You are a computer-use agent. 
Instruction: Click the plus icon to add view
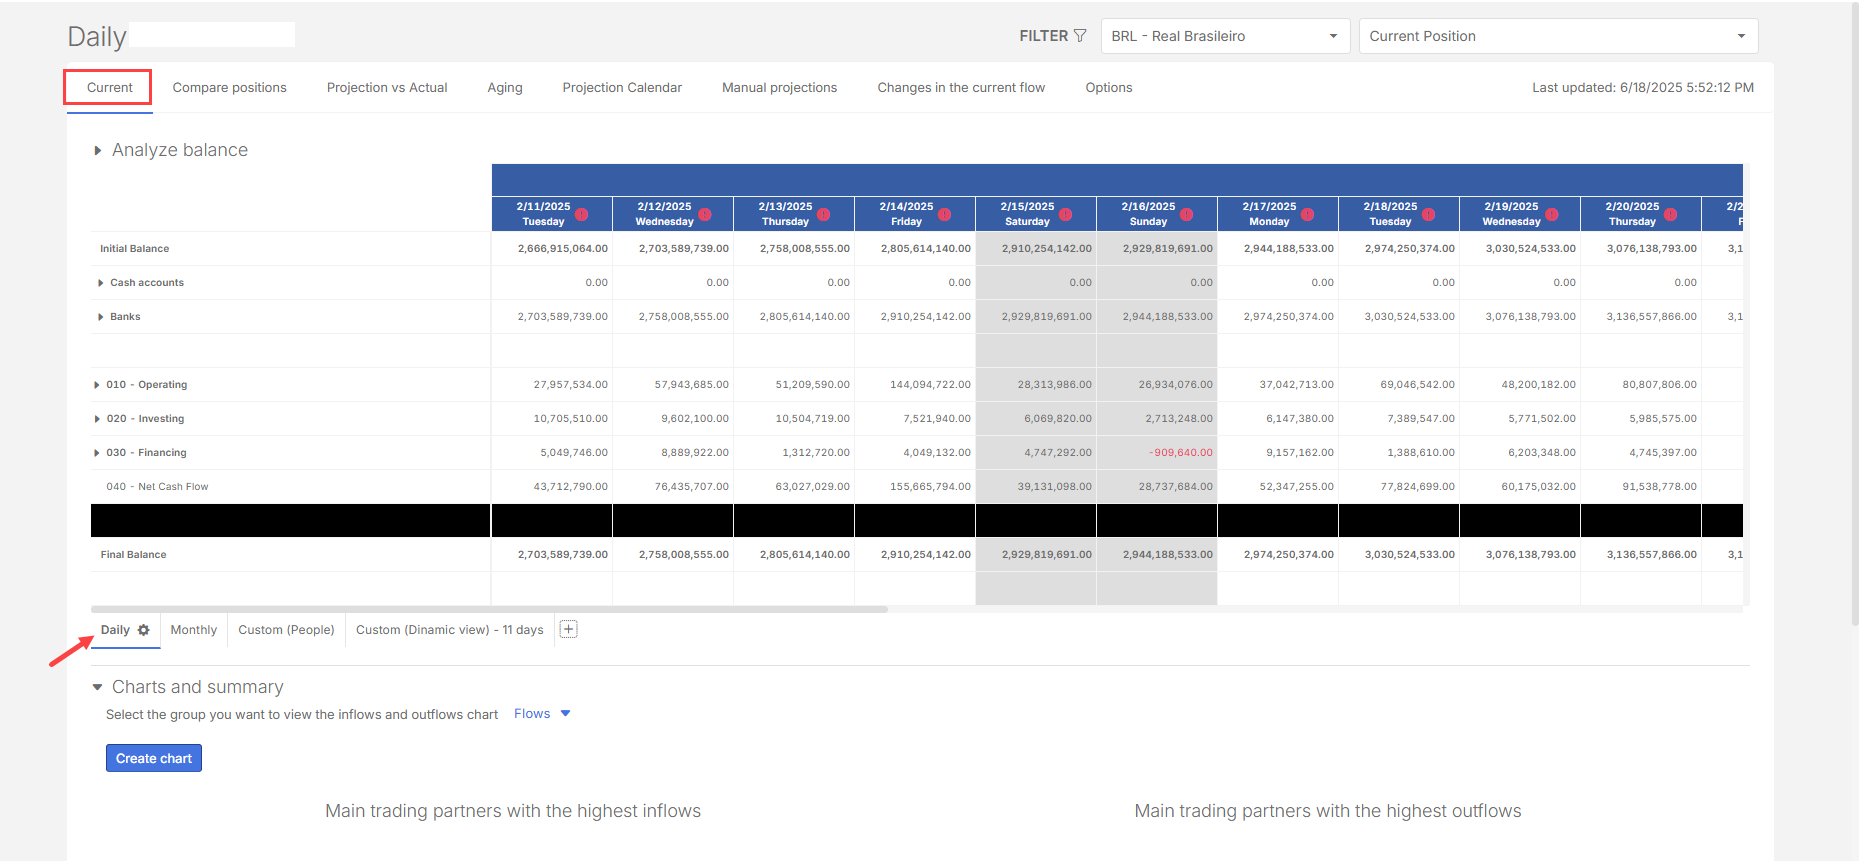568,629
